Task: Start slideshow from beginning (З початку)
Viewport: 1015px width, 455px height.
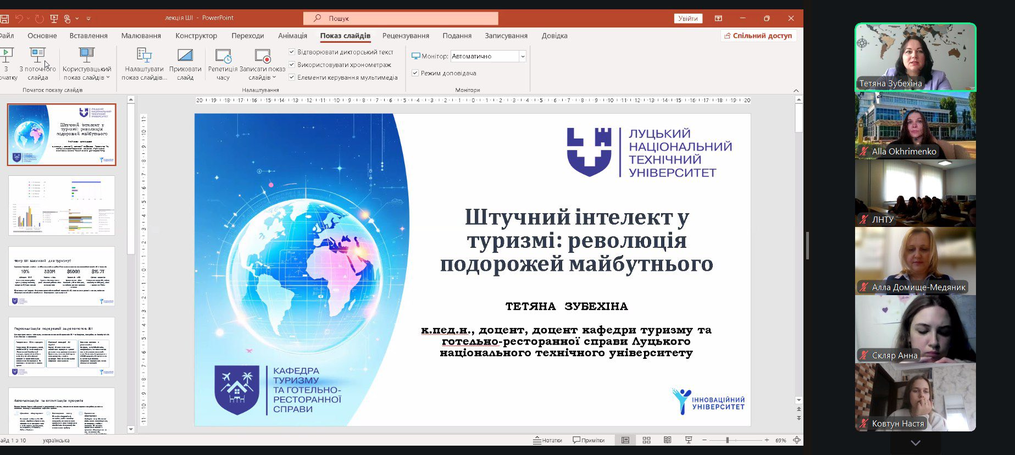Action: point(6,63)
